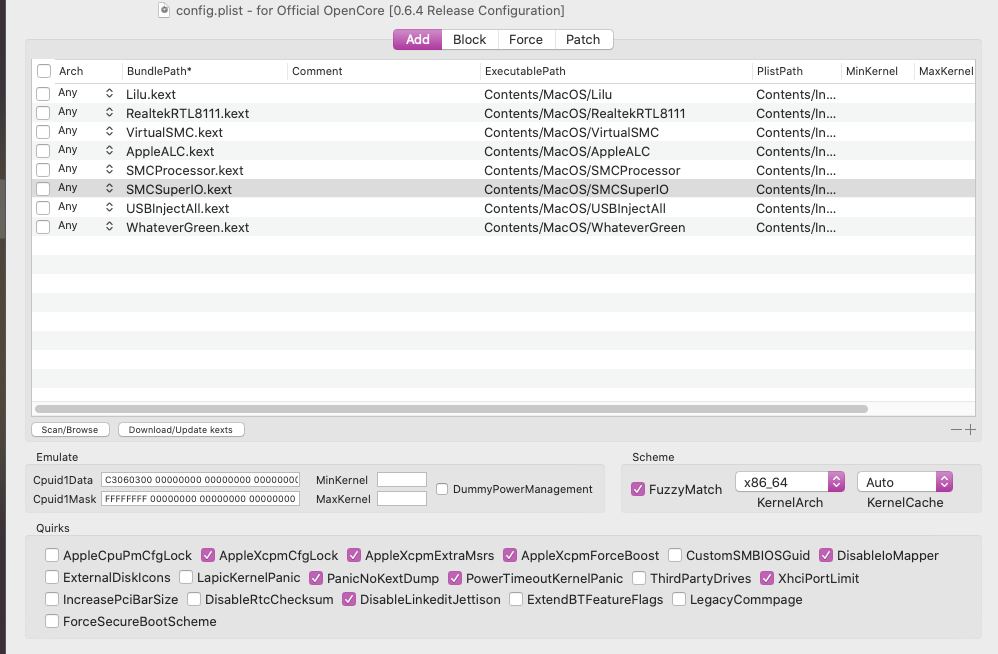Open the KernelArch x86_64 dropdown
998x654 pixels.
pyautogui.click(x=790, y=482)
